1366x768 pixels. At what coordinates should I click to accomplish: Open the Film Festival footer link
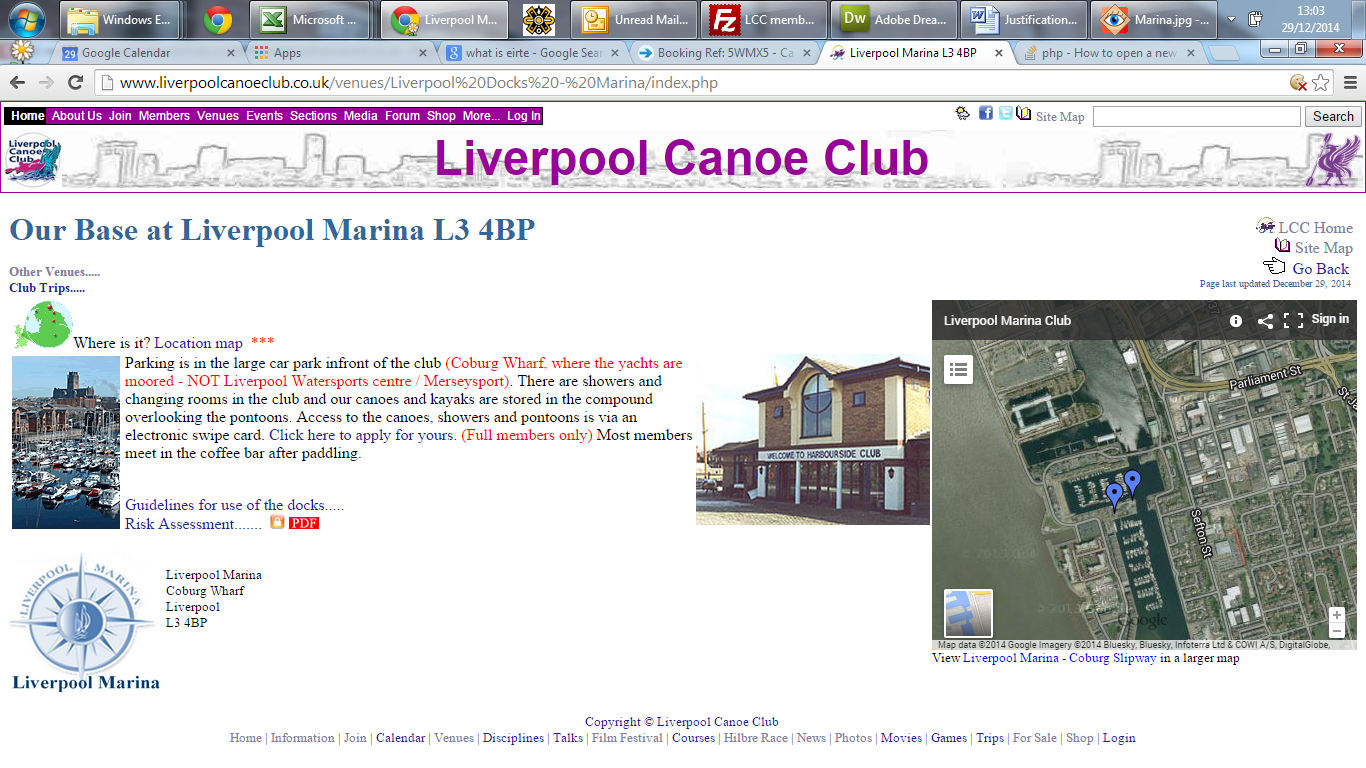point(627,738)
